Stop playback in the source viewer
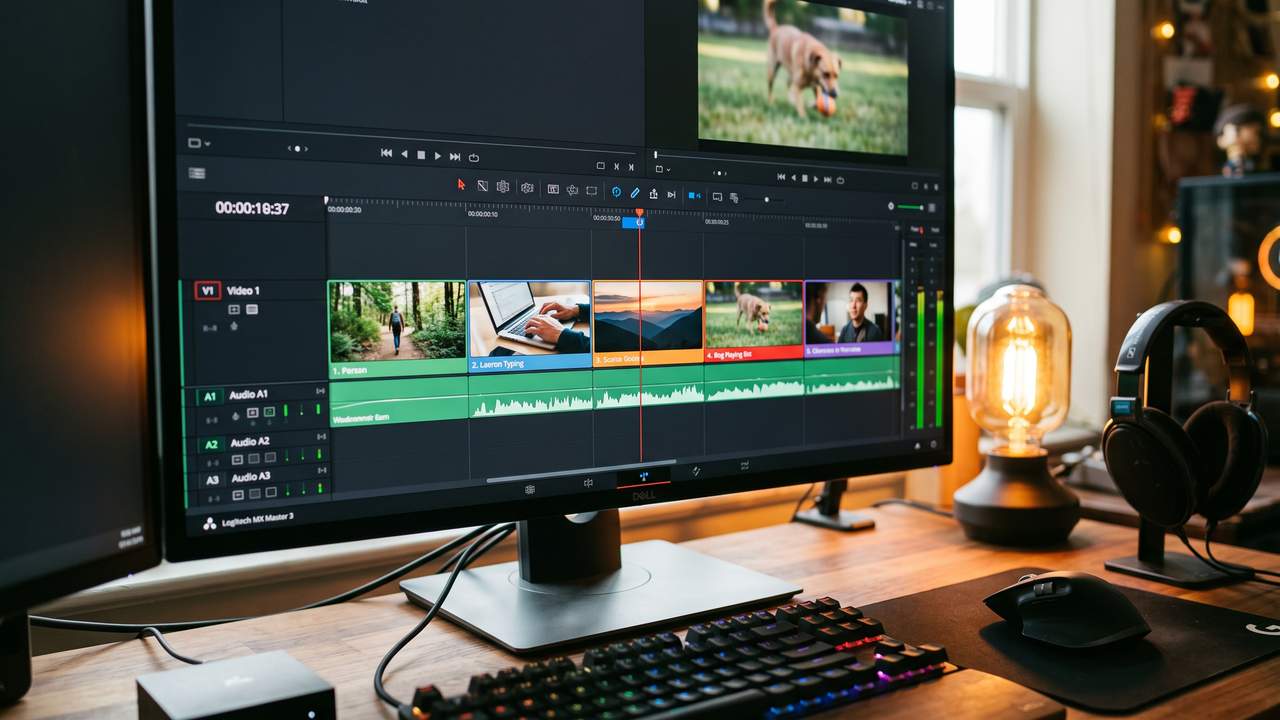Viewport: 1280px width, 720px height. 421,155
